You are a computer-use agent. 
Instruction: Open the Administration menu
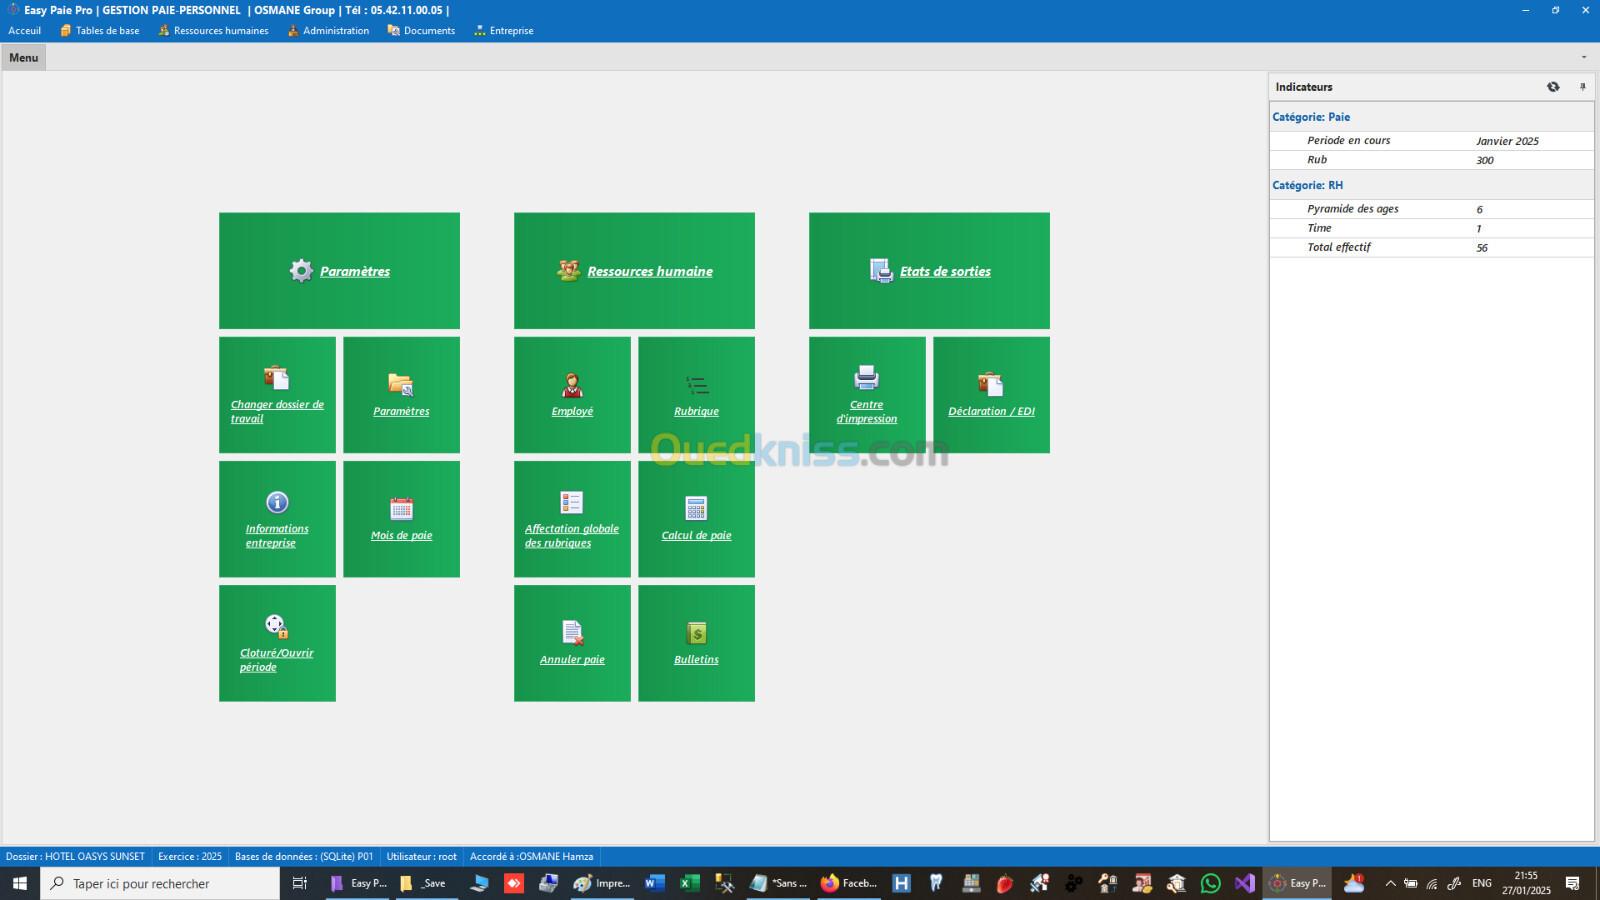[328, 31]
